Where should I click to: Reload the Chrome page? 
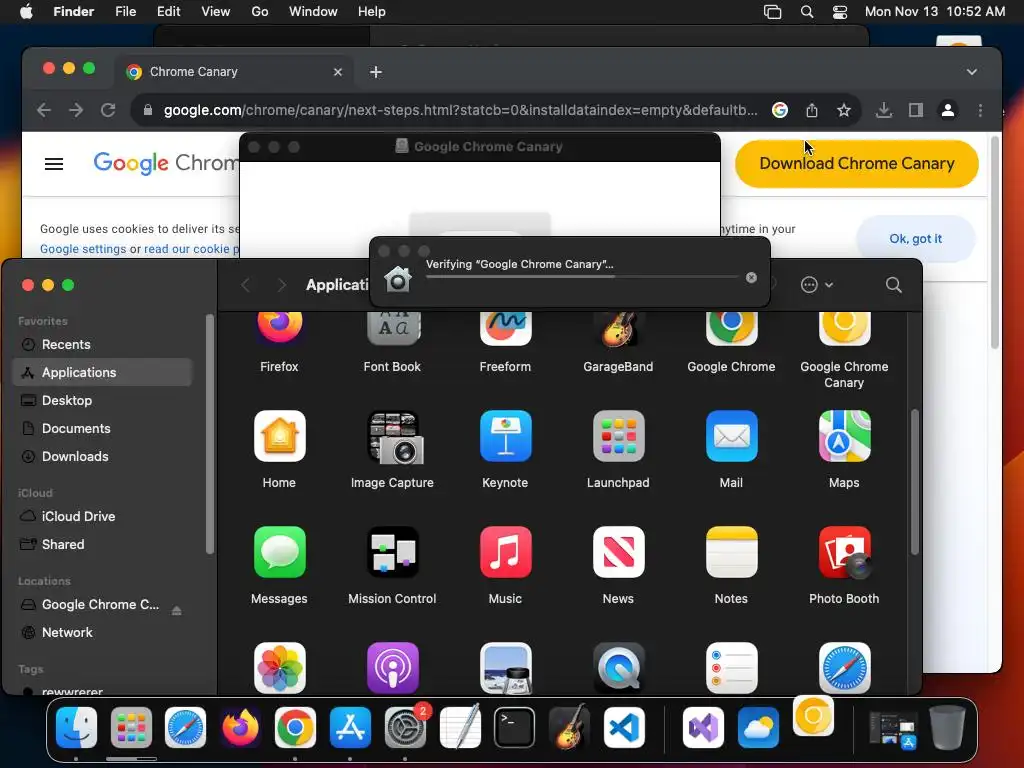(x=108, y=110)
